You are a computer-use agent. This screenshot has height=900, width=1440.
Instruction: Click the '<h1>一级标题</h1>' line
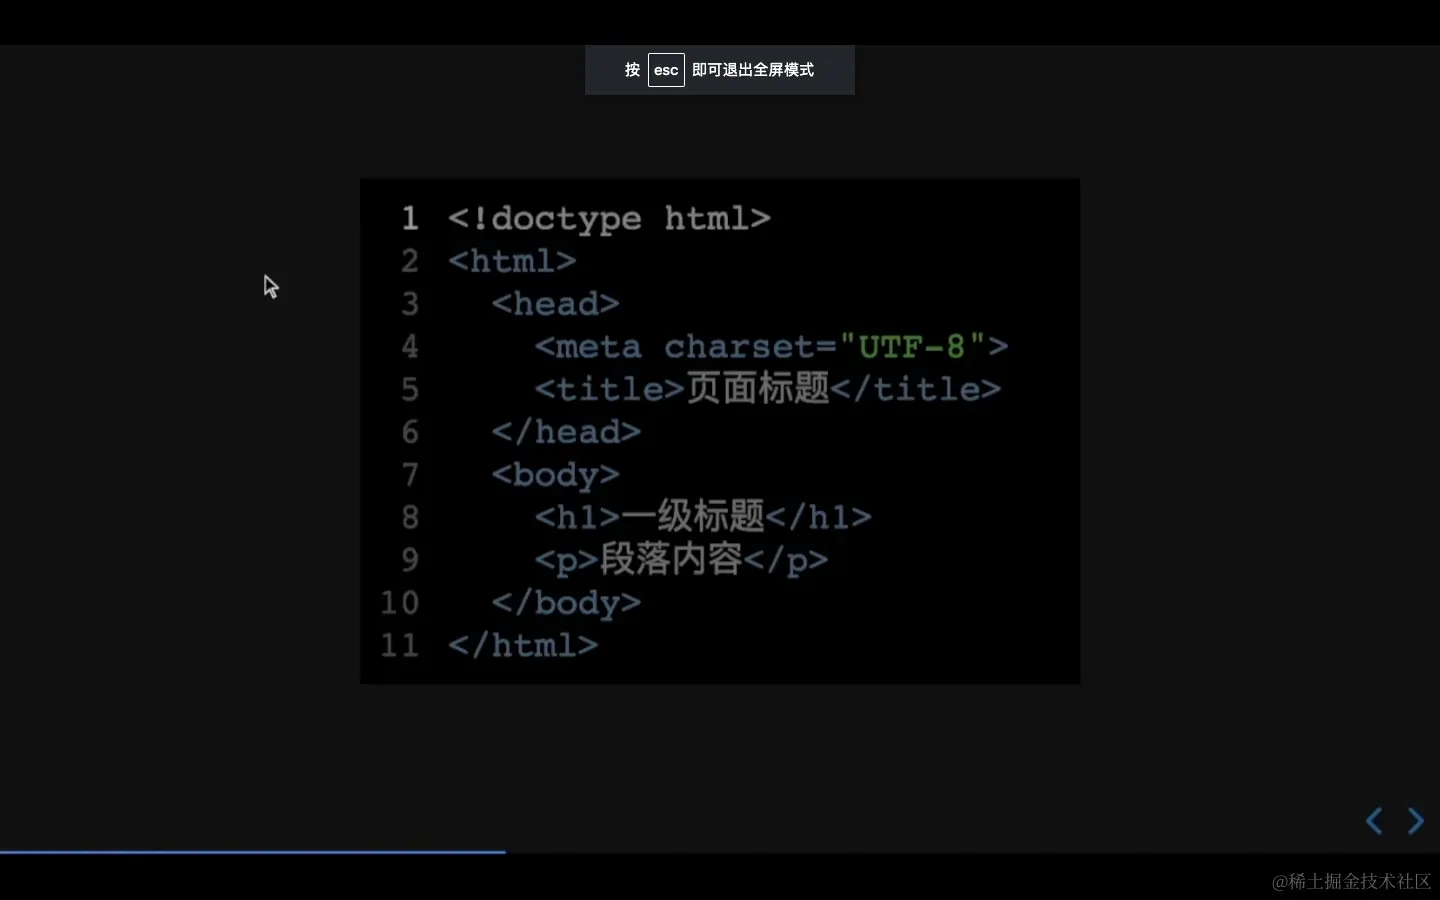[x=703, y=517]
